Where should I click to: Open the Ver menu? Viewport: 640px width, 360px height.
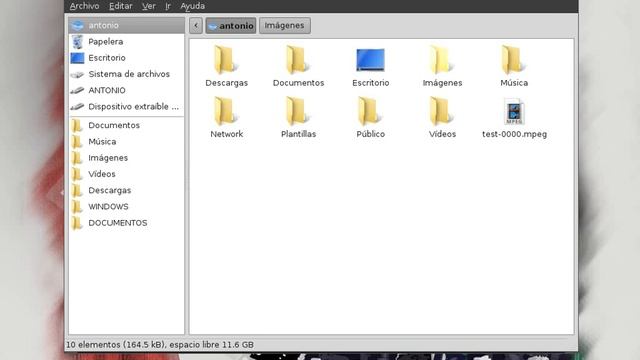(x=149, y=6)
